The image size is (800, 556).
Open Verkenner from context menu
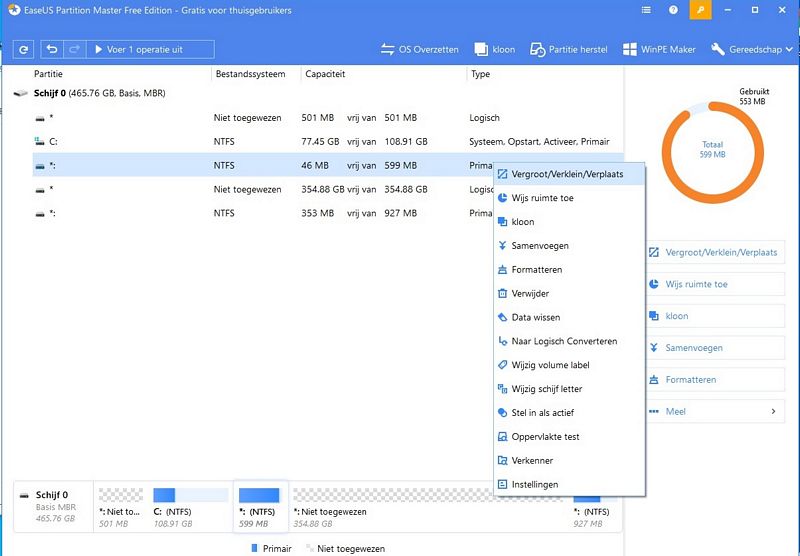[x=569, y=461]
